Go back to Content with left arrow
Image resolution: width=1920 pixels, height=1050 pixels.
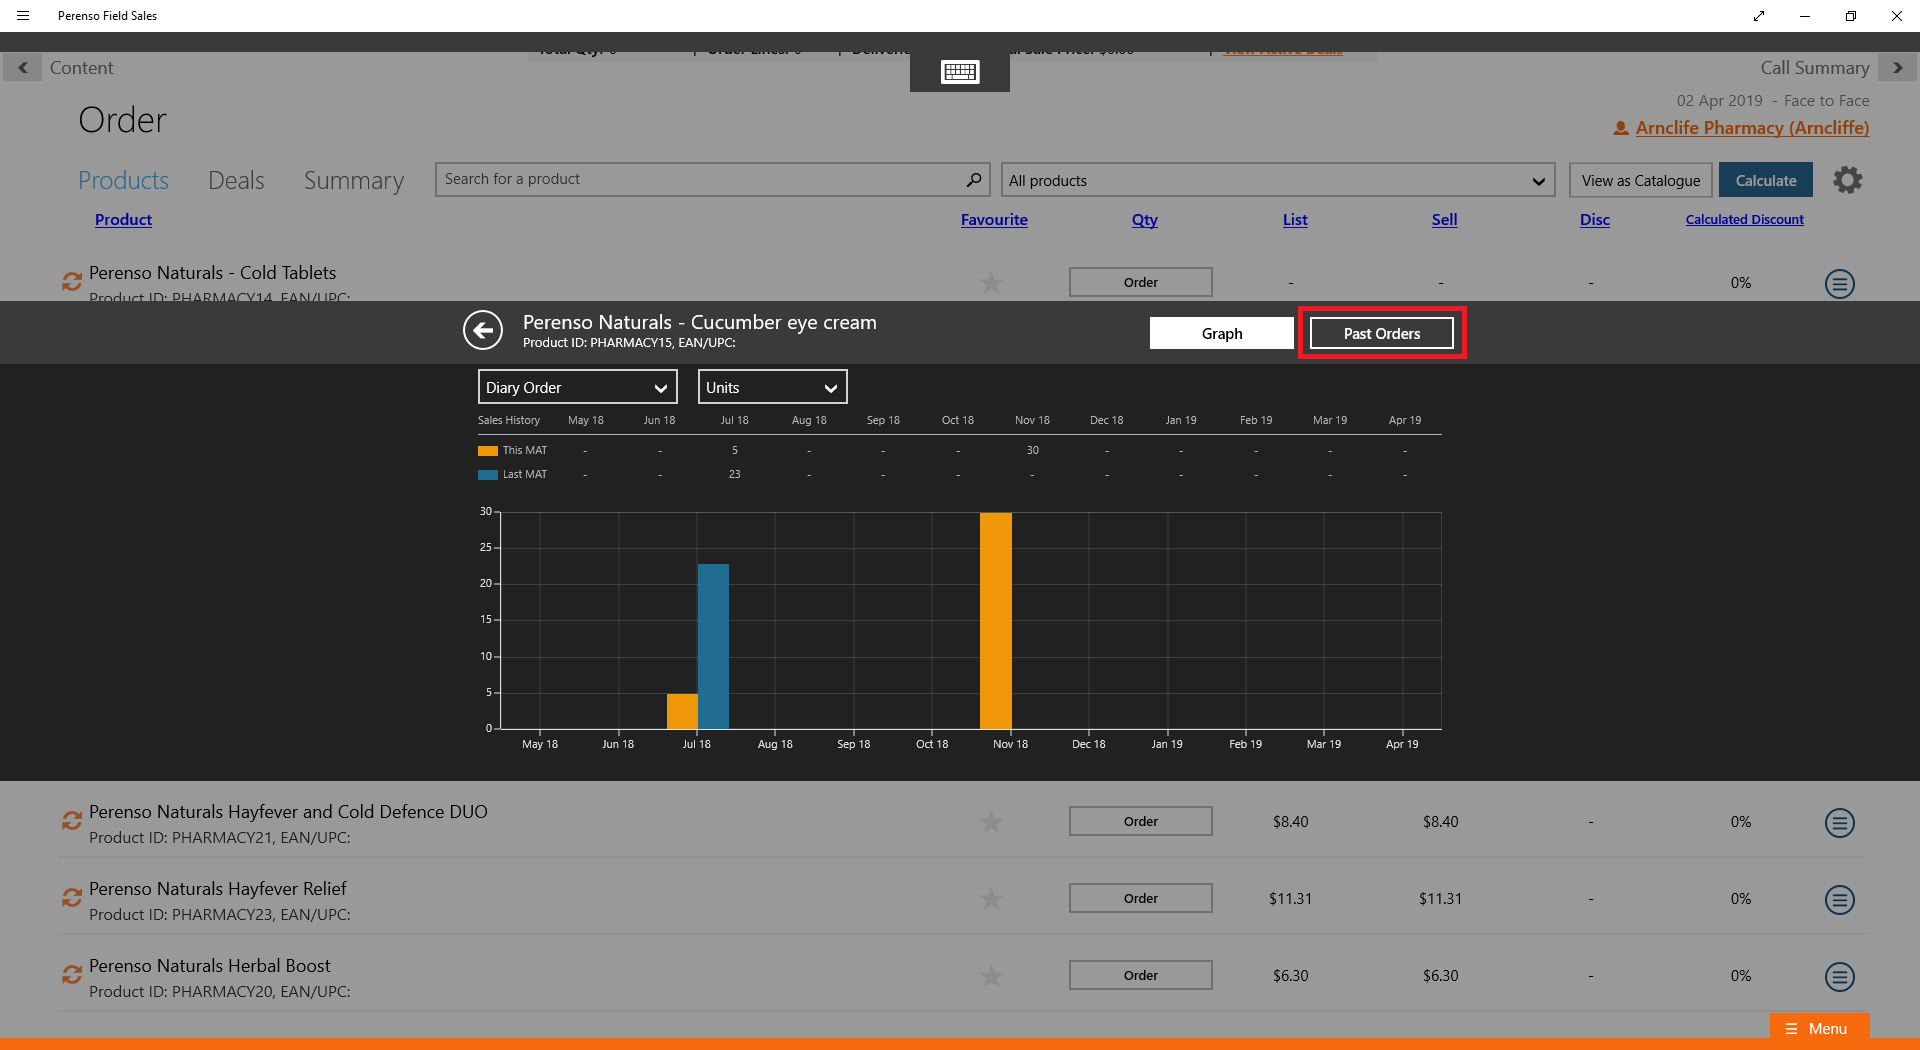pyautogui.click(x=22, y=68)
